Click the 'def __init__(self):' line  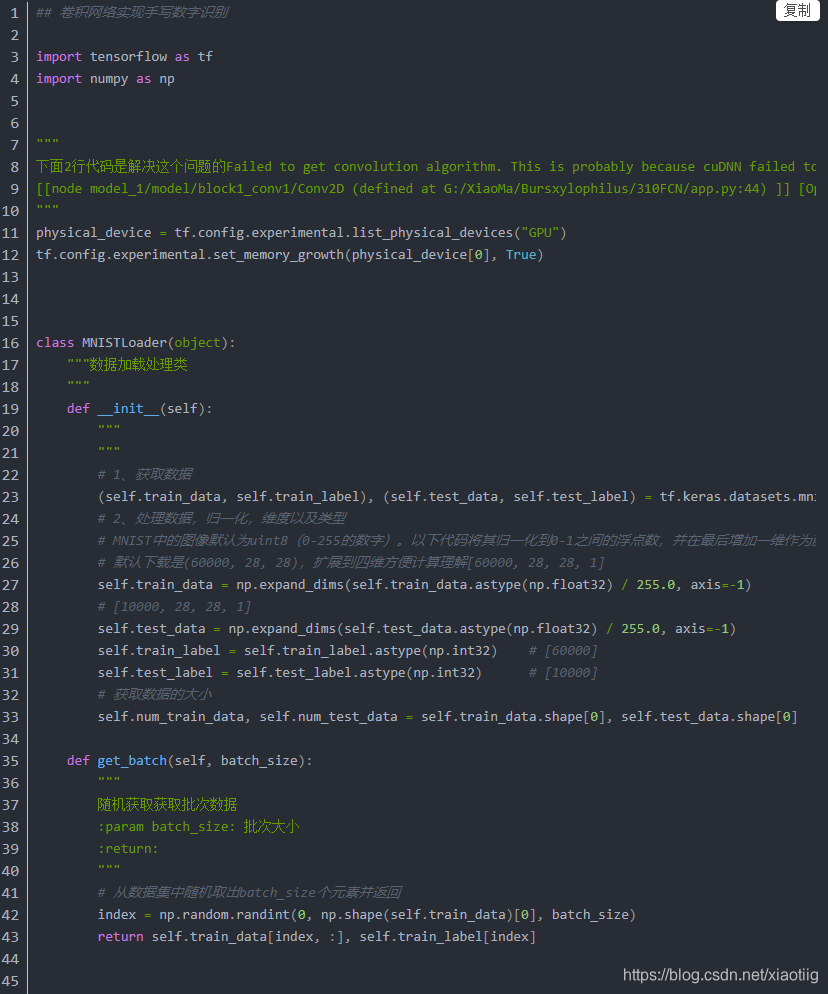pos(139,409)
